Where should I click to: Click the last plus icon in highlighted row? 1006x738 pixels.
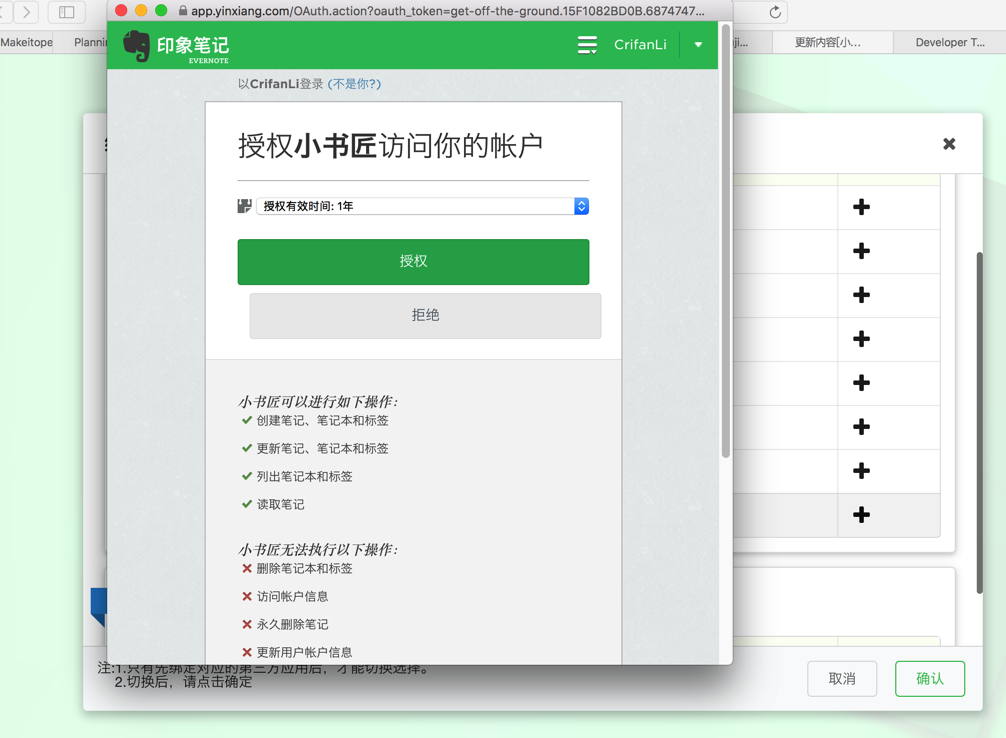tap(861, 515)
